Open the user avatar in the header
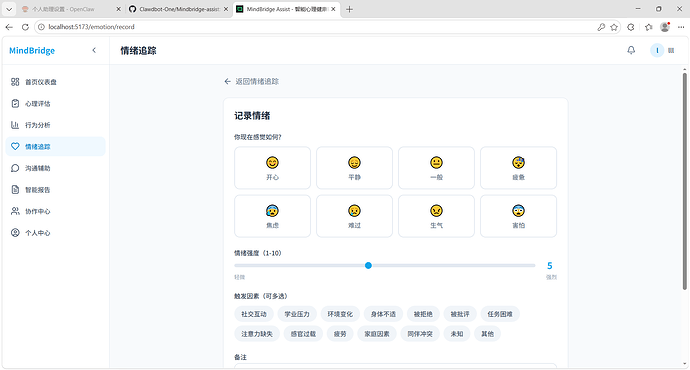The height and width of the screenshot is (370, 690). click(657, 50)
